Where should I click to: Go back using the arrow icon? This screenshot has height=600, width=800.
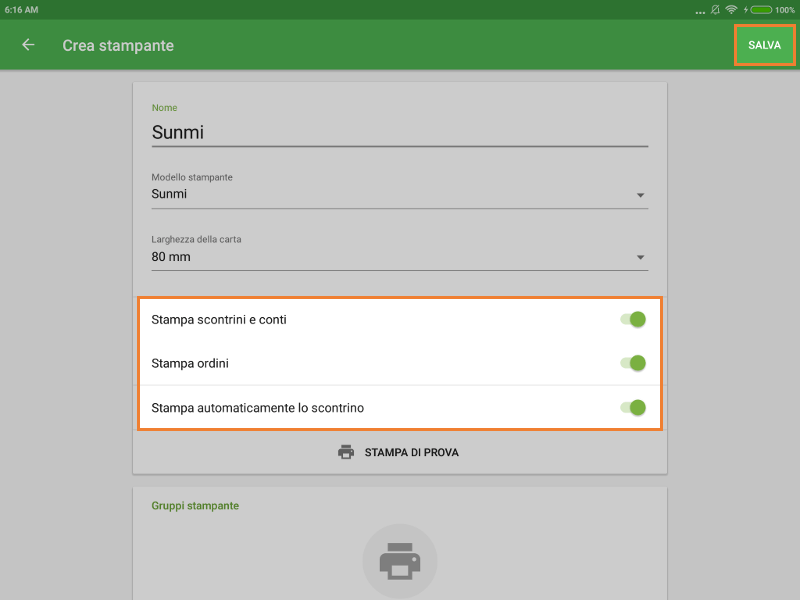(x=28, y=45)
